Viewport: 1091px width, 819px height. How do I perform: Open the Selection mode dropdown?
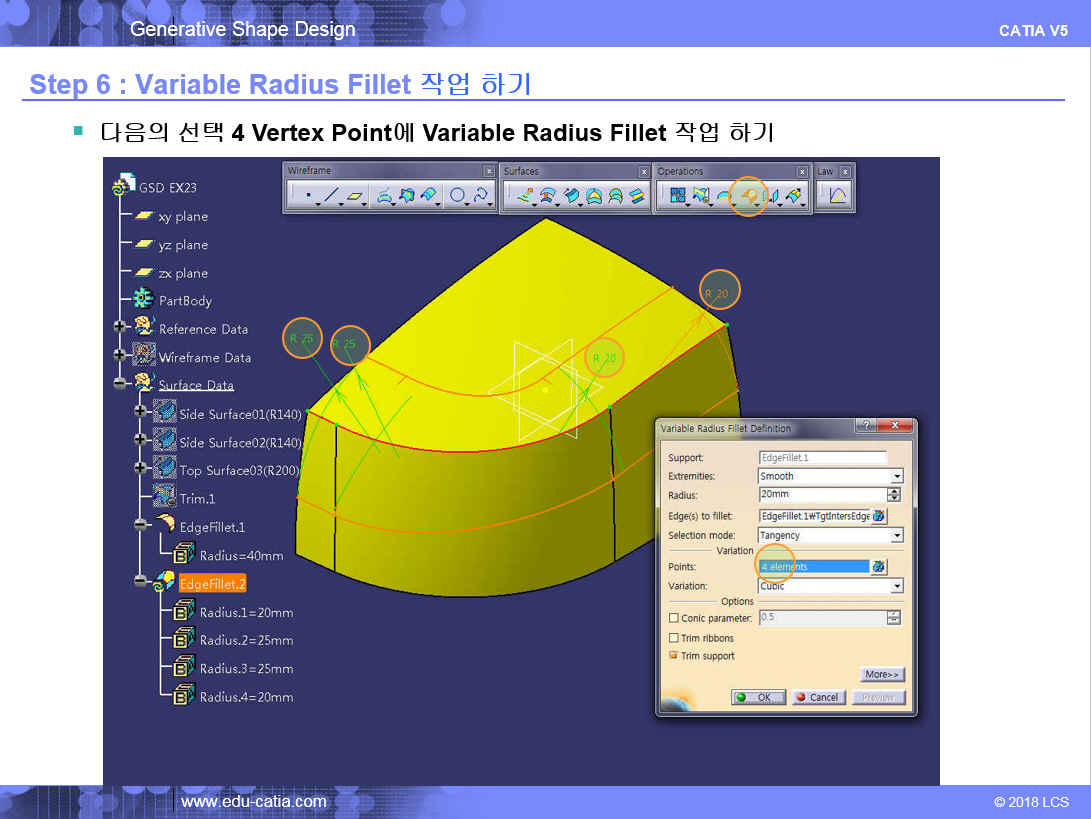(896, 536)
